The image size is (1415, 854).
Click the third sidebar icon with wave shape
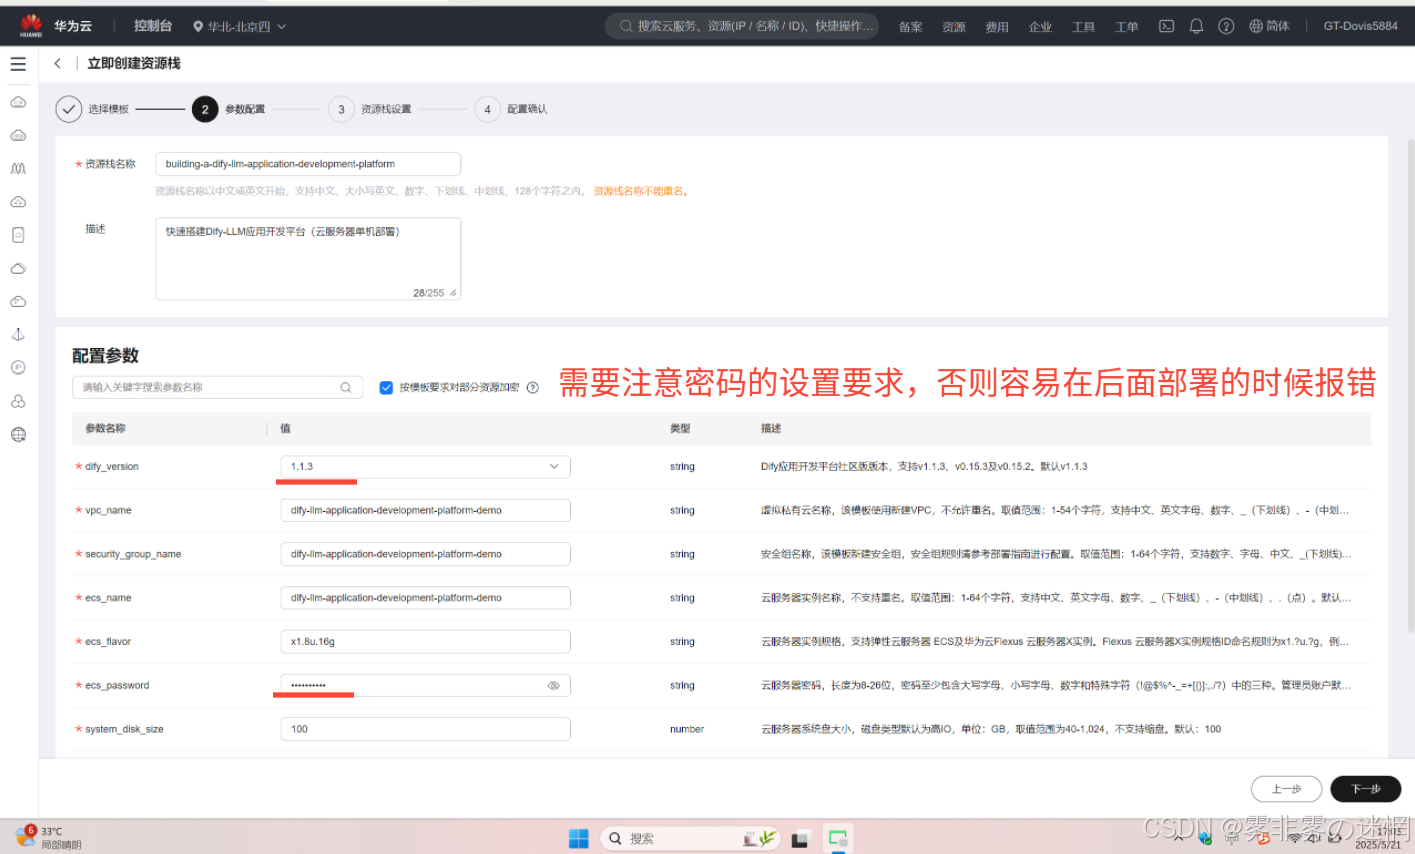pos(18,168)
